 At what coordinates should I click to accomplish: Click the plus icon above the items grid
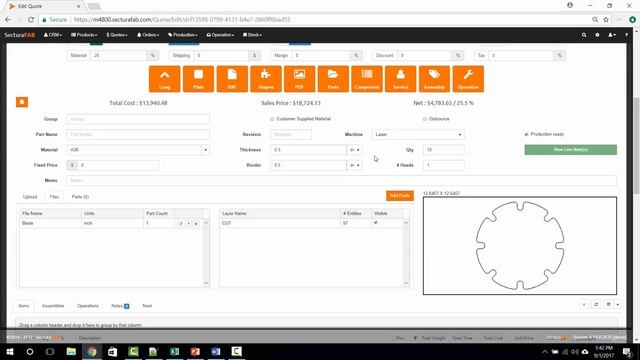[x=584, y=304]
